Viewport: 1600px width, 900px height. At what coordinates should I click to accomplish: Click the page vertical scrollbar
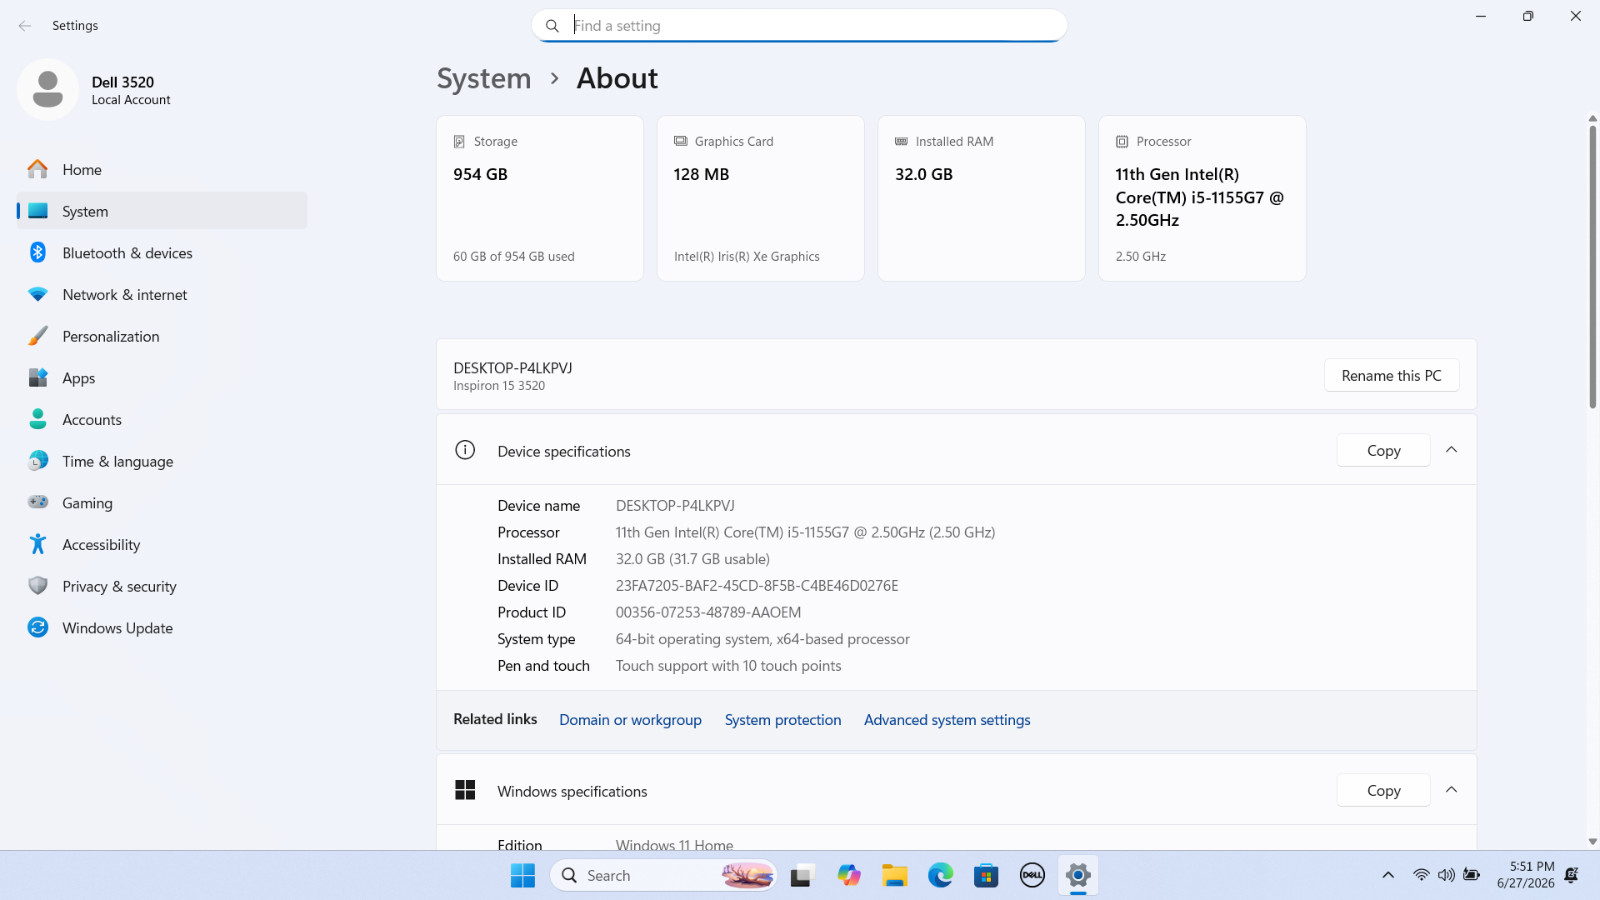[x=1593, y=266]
